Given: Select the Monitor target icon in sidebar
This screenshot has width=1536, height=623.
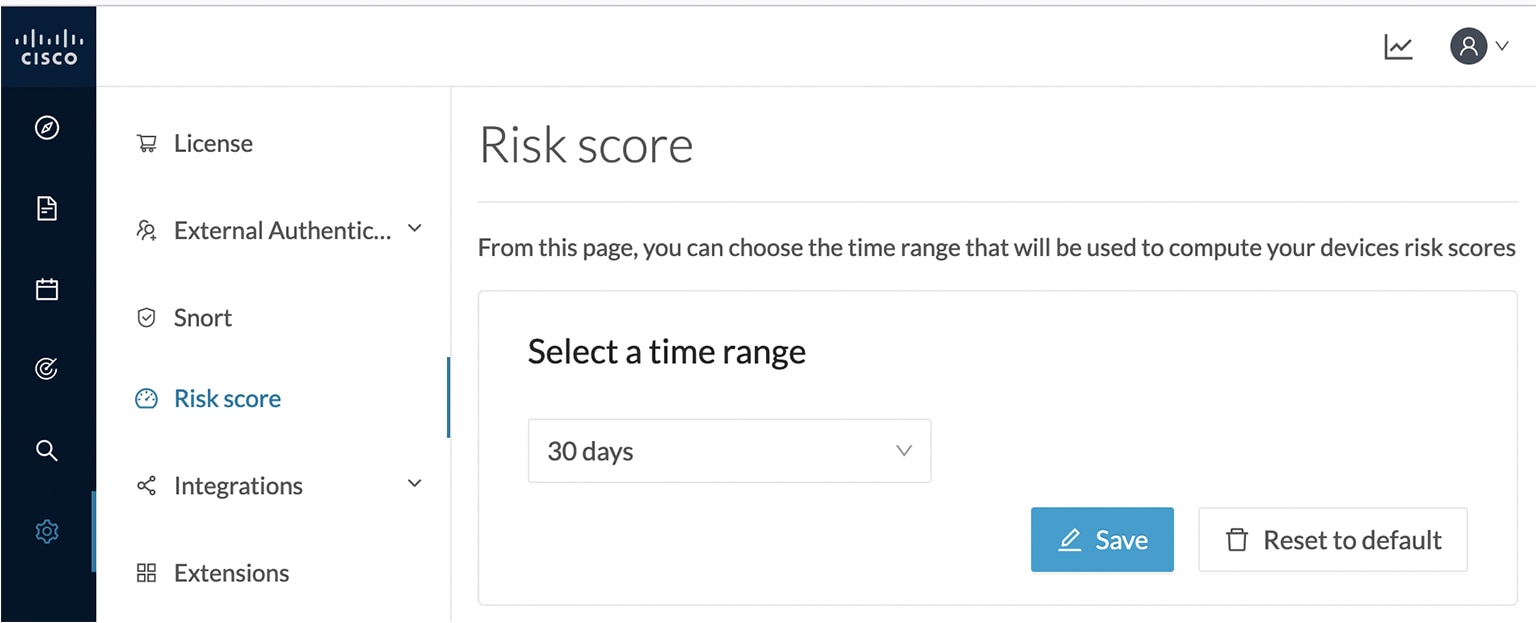Looking at the screenshot, I should (x=46, y=369).
